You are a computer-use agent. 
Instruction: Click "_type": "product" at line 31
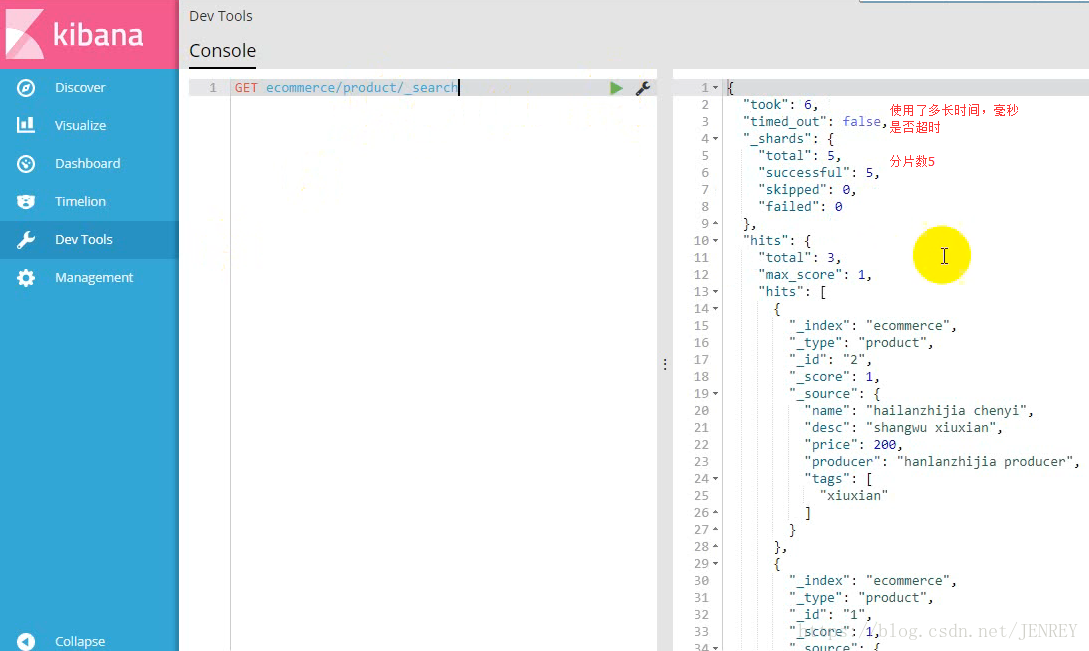pyautogui.click(x=861, y=598)
